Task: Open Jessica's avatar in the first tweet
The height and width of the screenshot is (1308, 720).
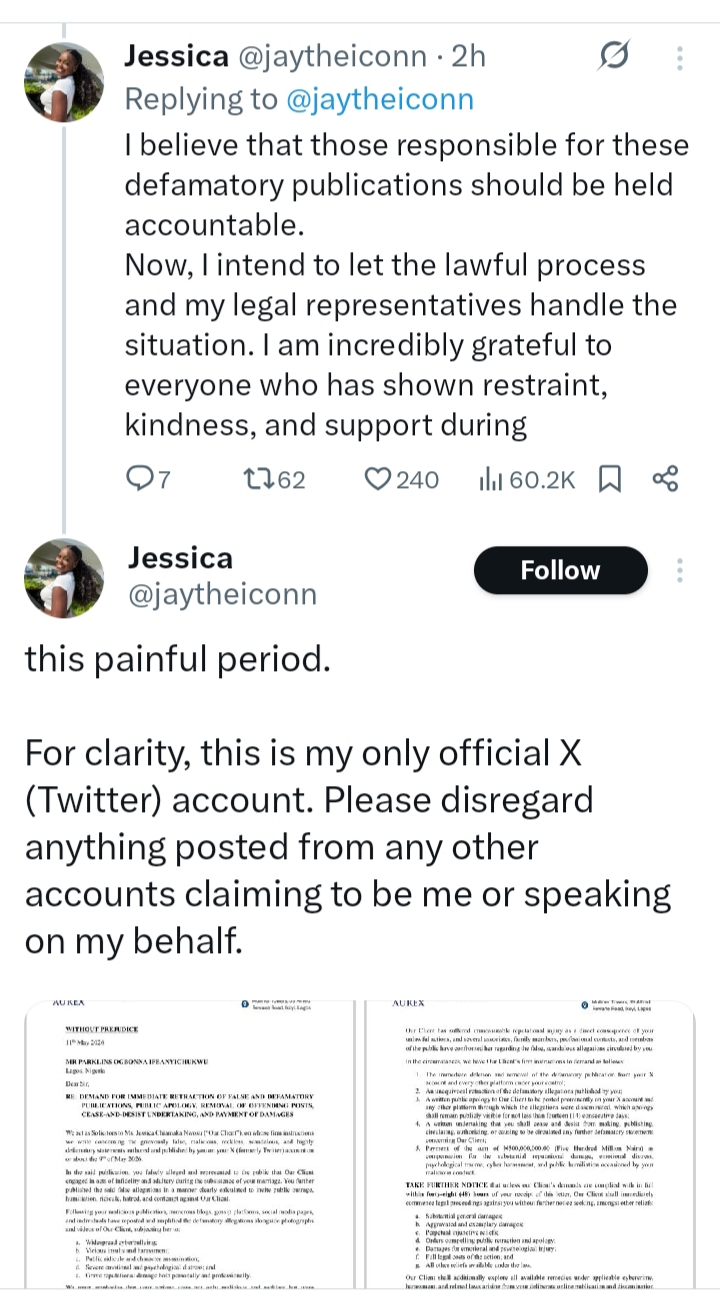Action: [x=64, y=81]
